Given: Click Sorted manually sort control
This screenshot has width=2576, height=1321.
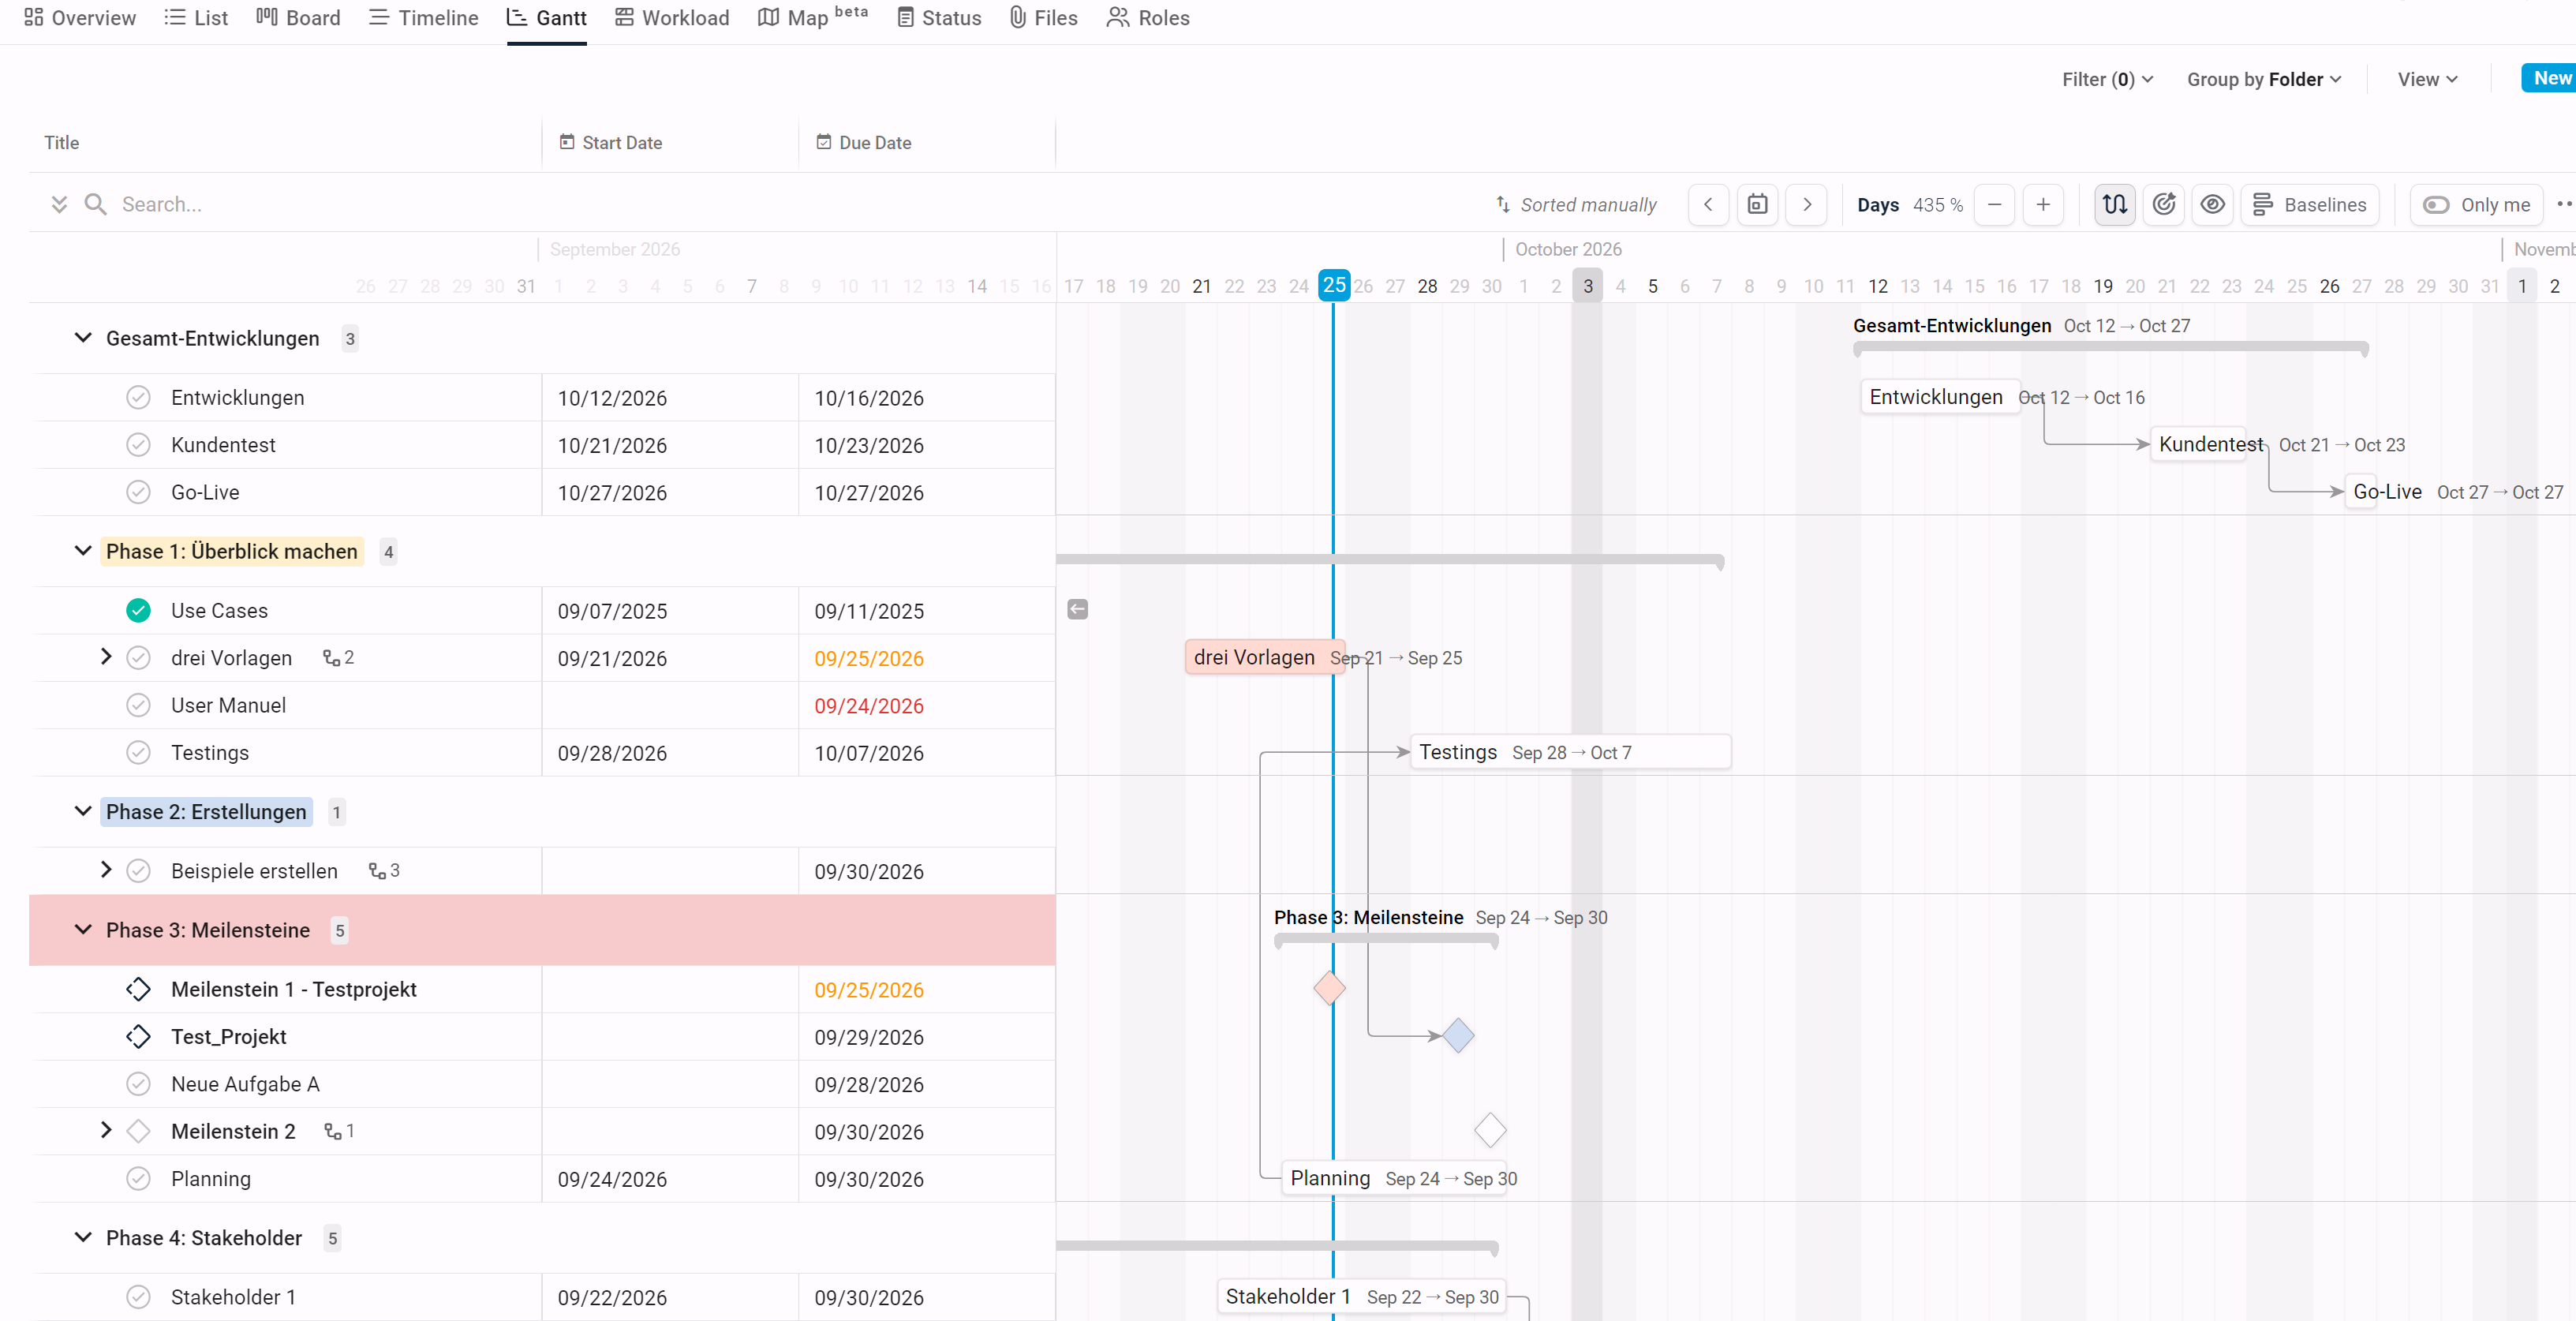Looking at the screenshot, I should (1576, 205).
